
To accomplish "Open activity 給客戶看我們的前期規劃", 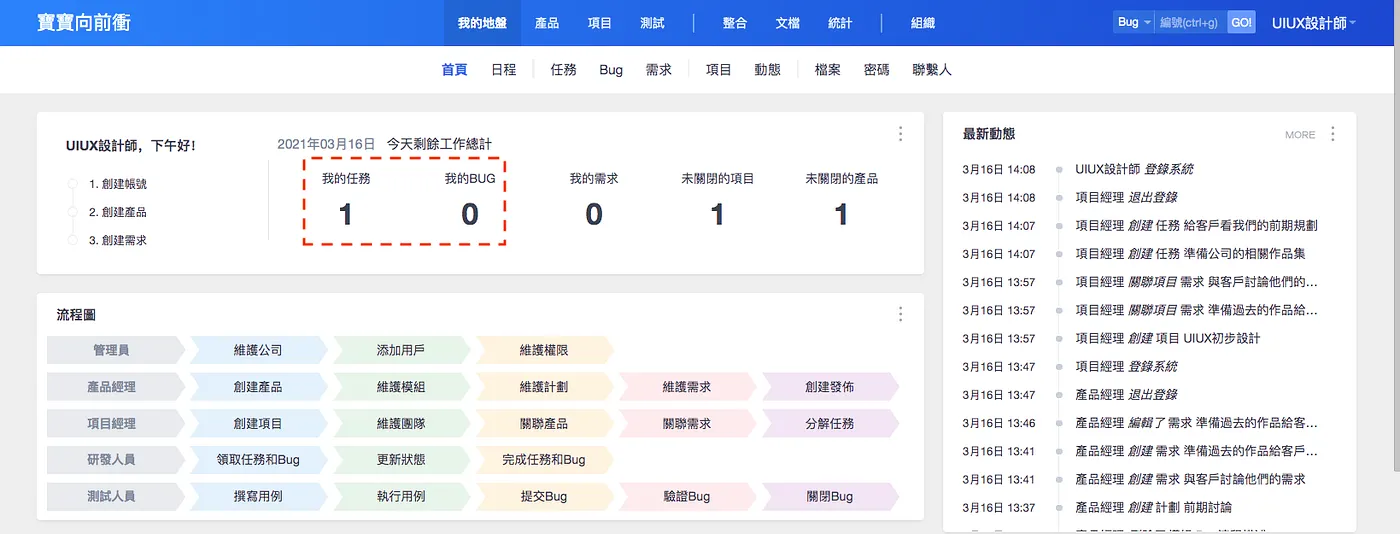I will click(x=1251, y=226).
